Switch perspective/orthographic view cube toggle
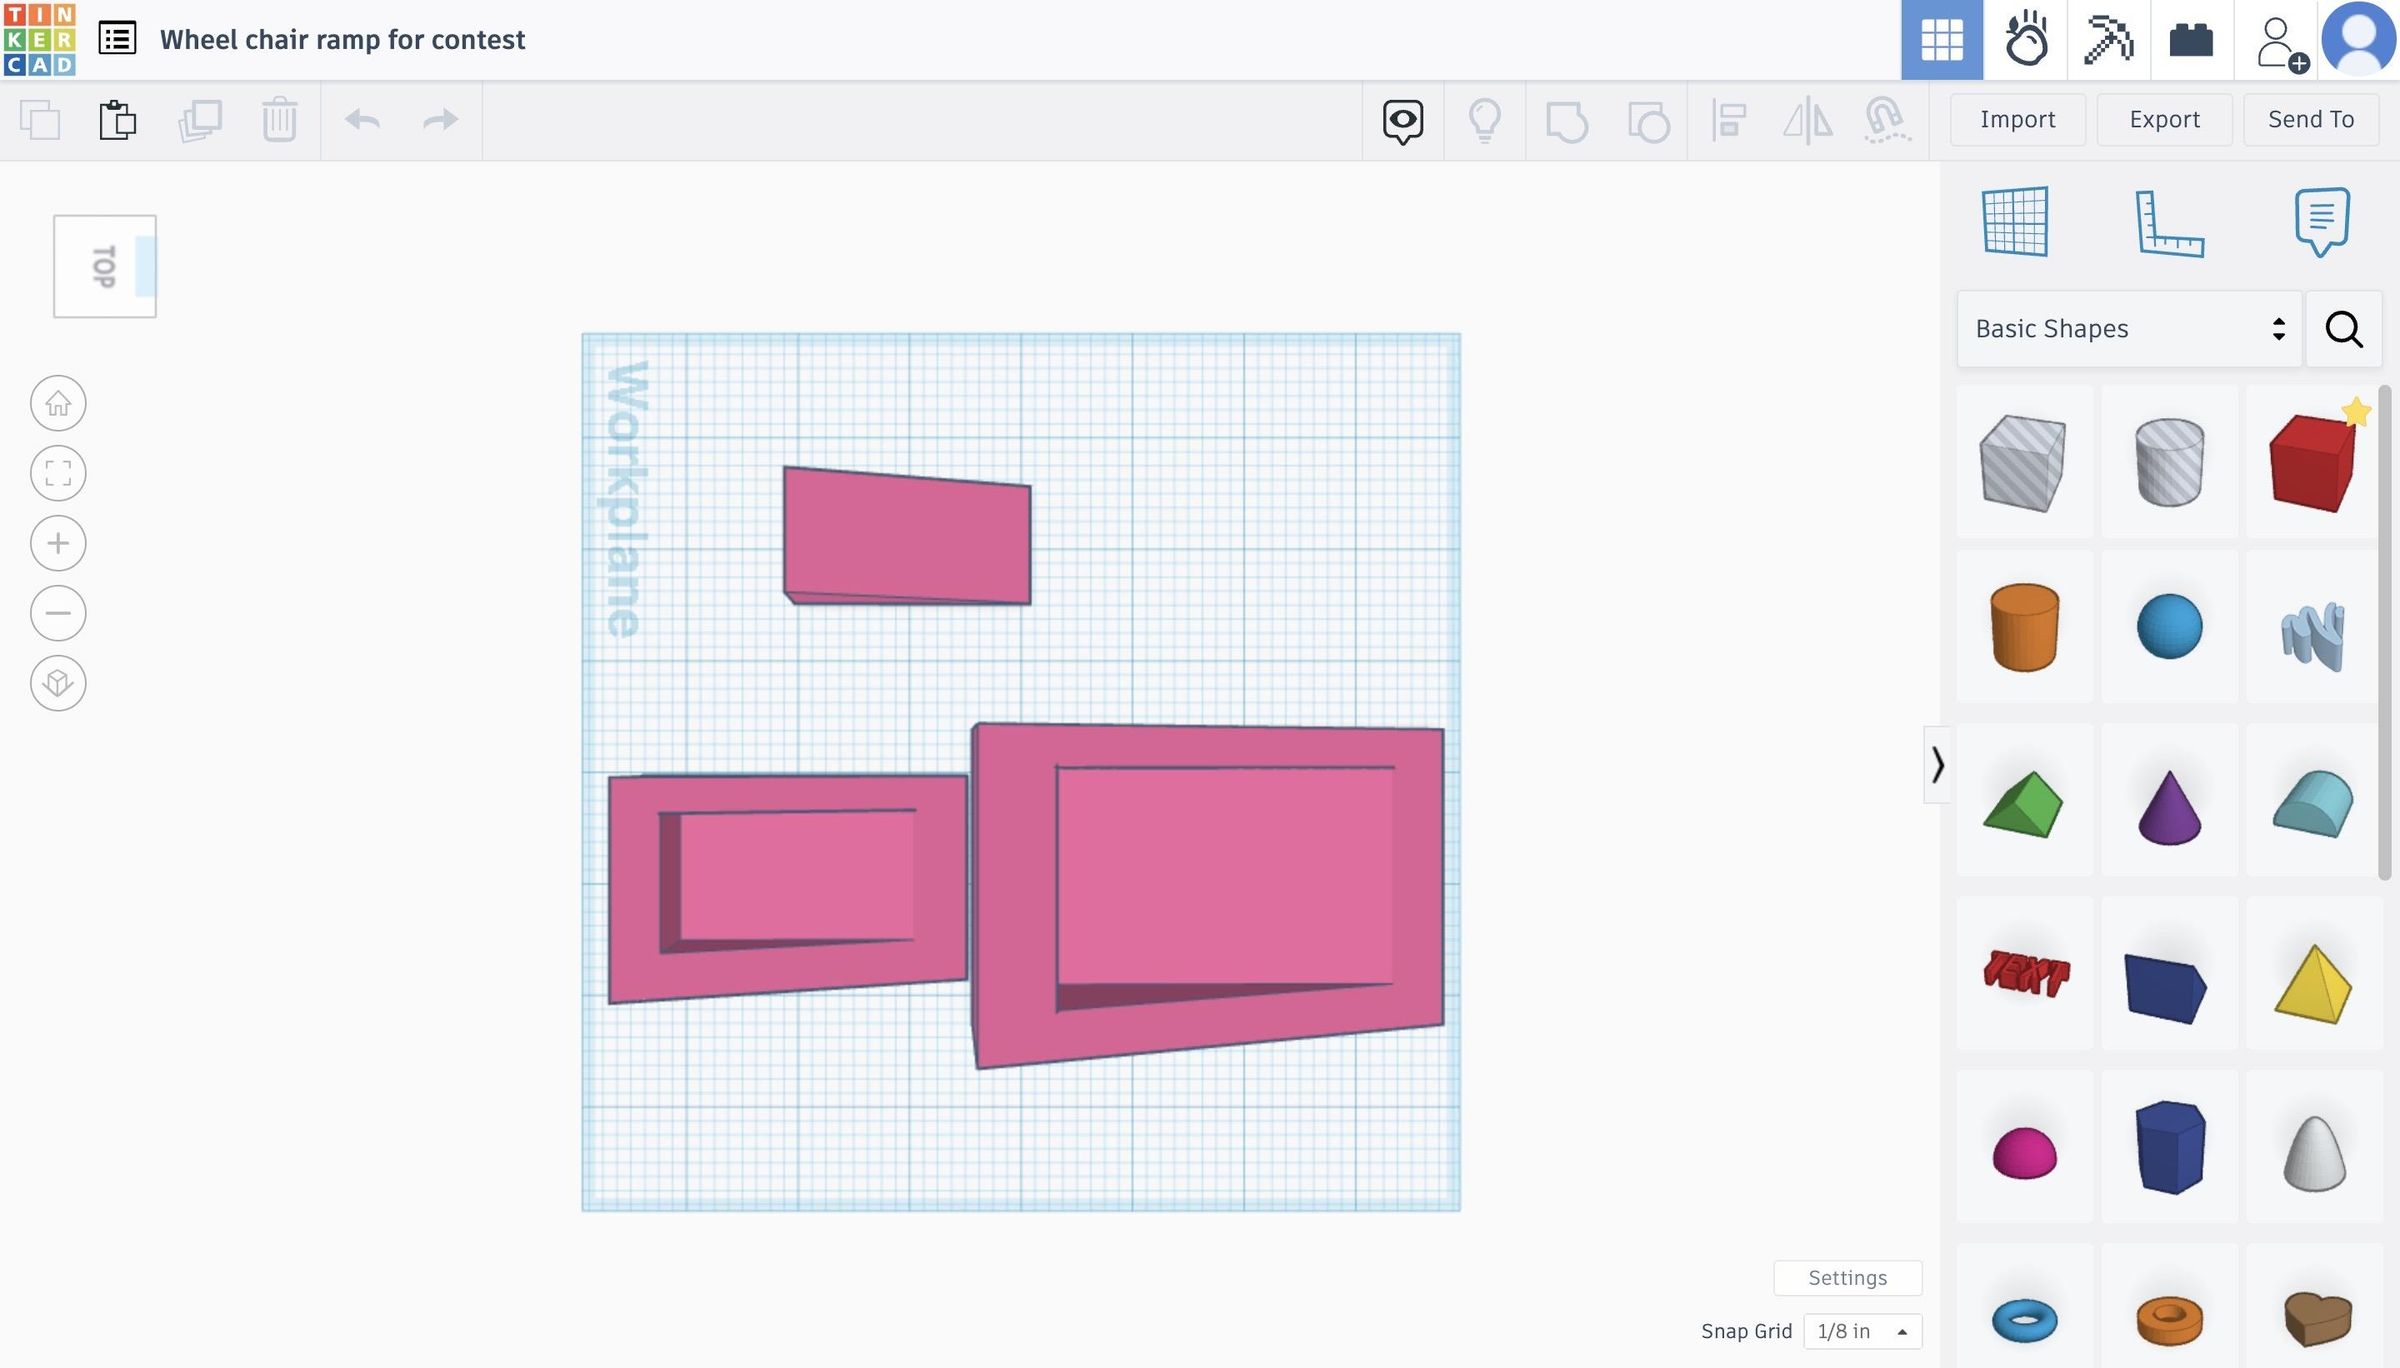This screenshot has width=2400, height=1368. [58, 683]
